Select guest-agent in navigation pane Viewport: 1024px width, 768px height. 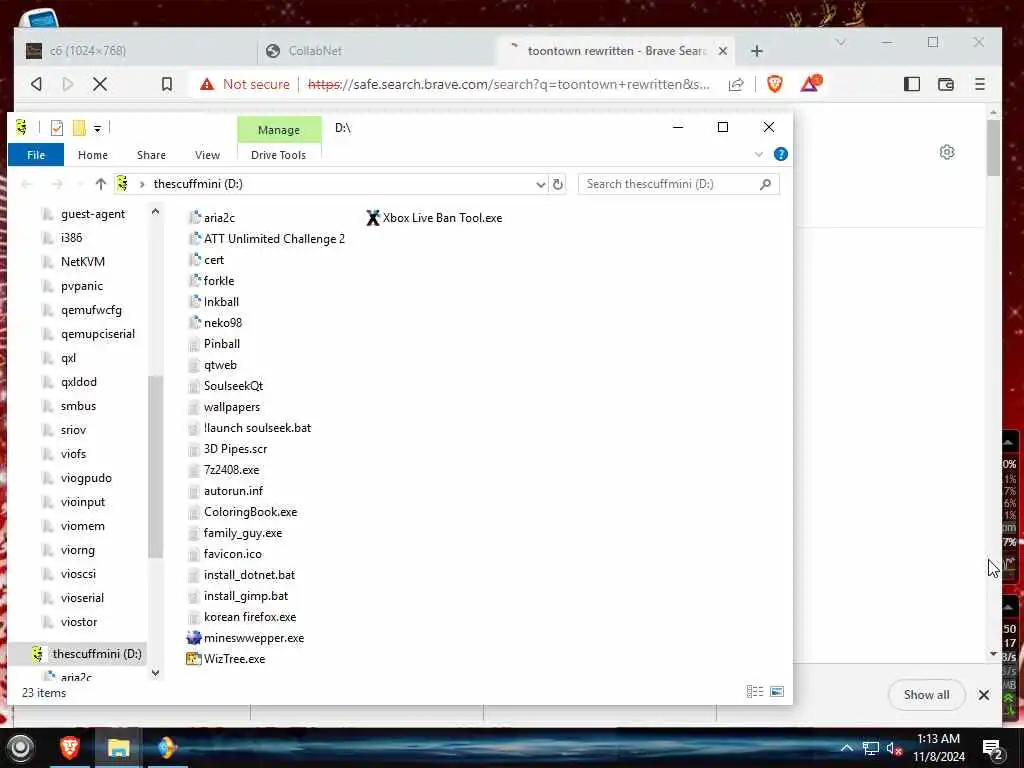click(x=92, y=214)
